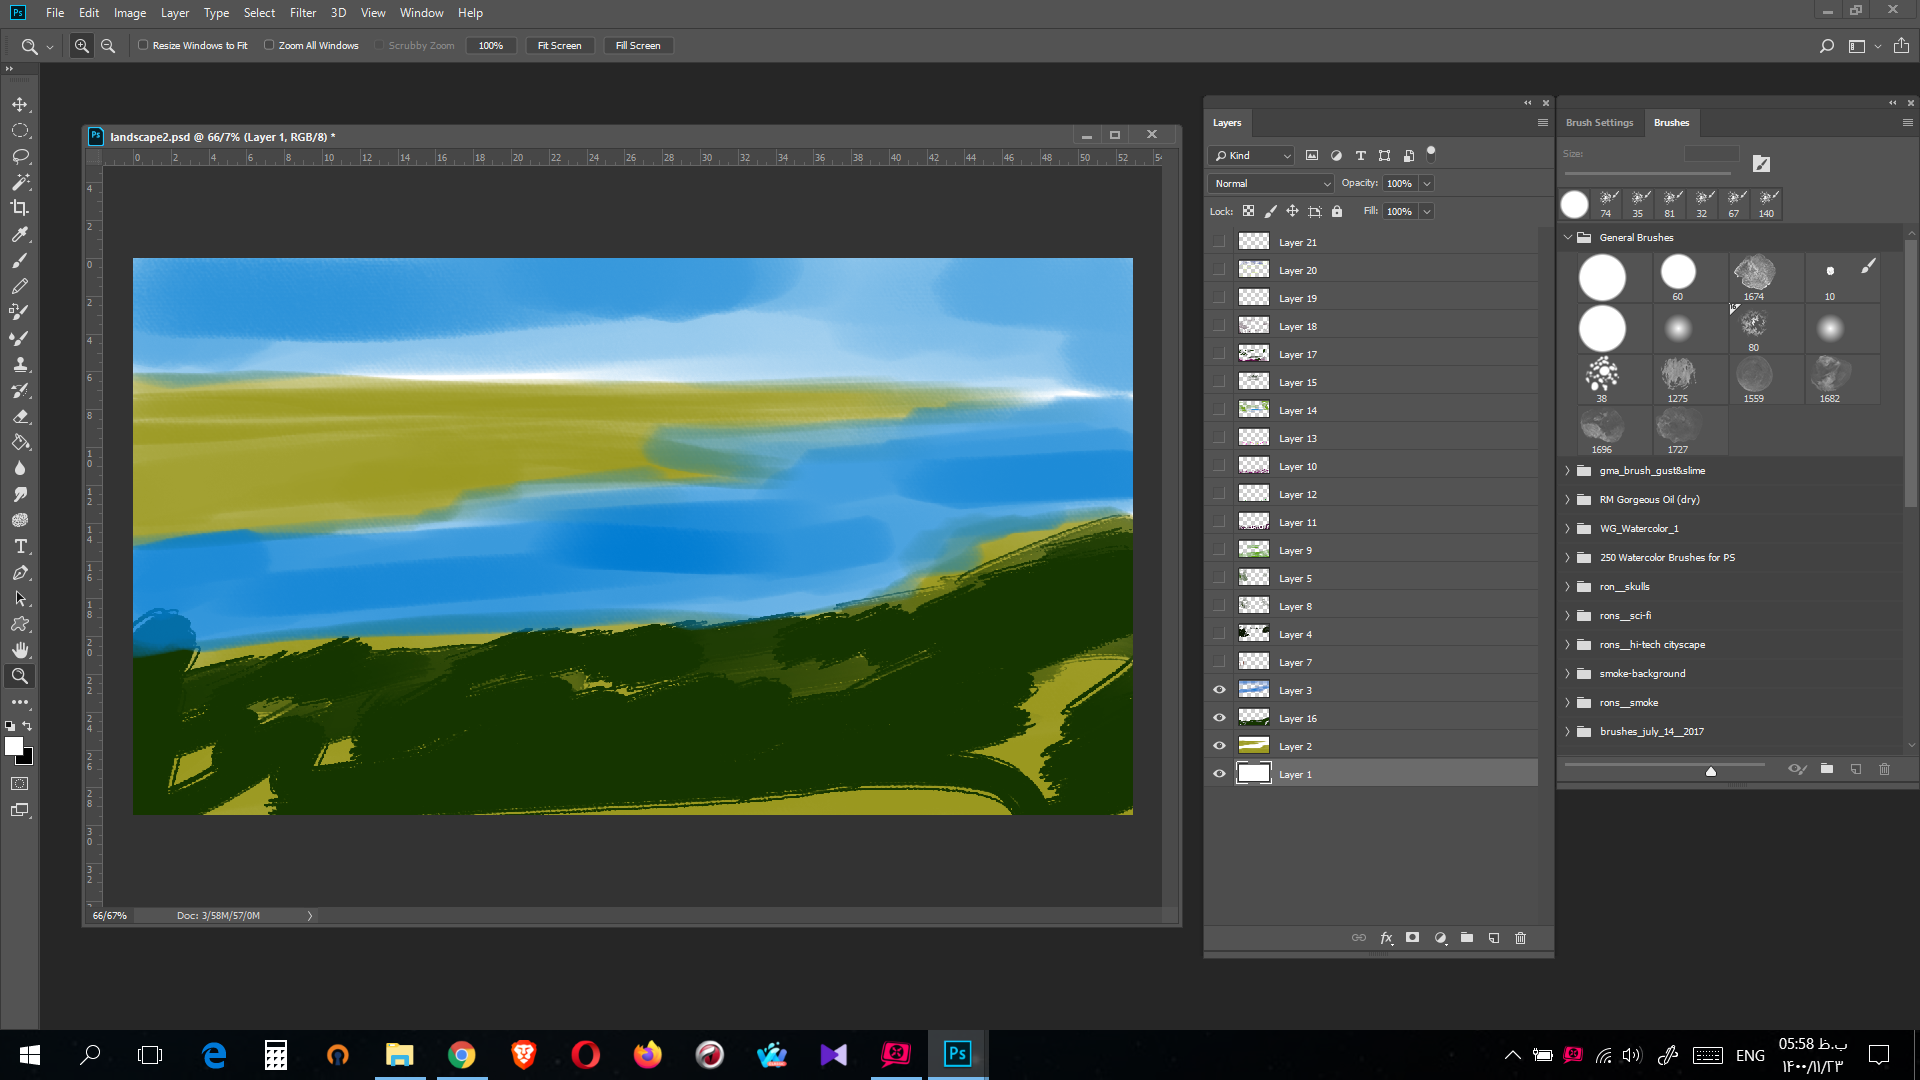The height and width of the screenshot is (1080, 1920).
Task: Select the Move tool
Action: click(20, 105)
